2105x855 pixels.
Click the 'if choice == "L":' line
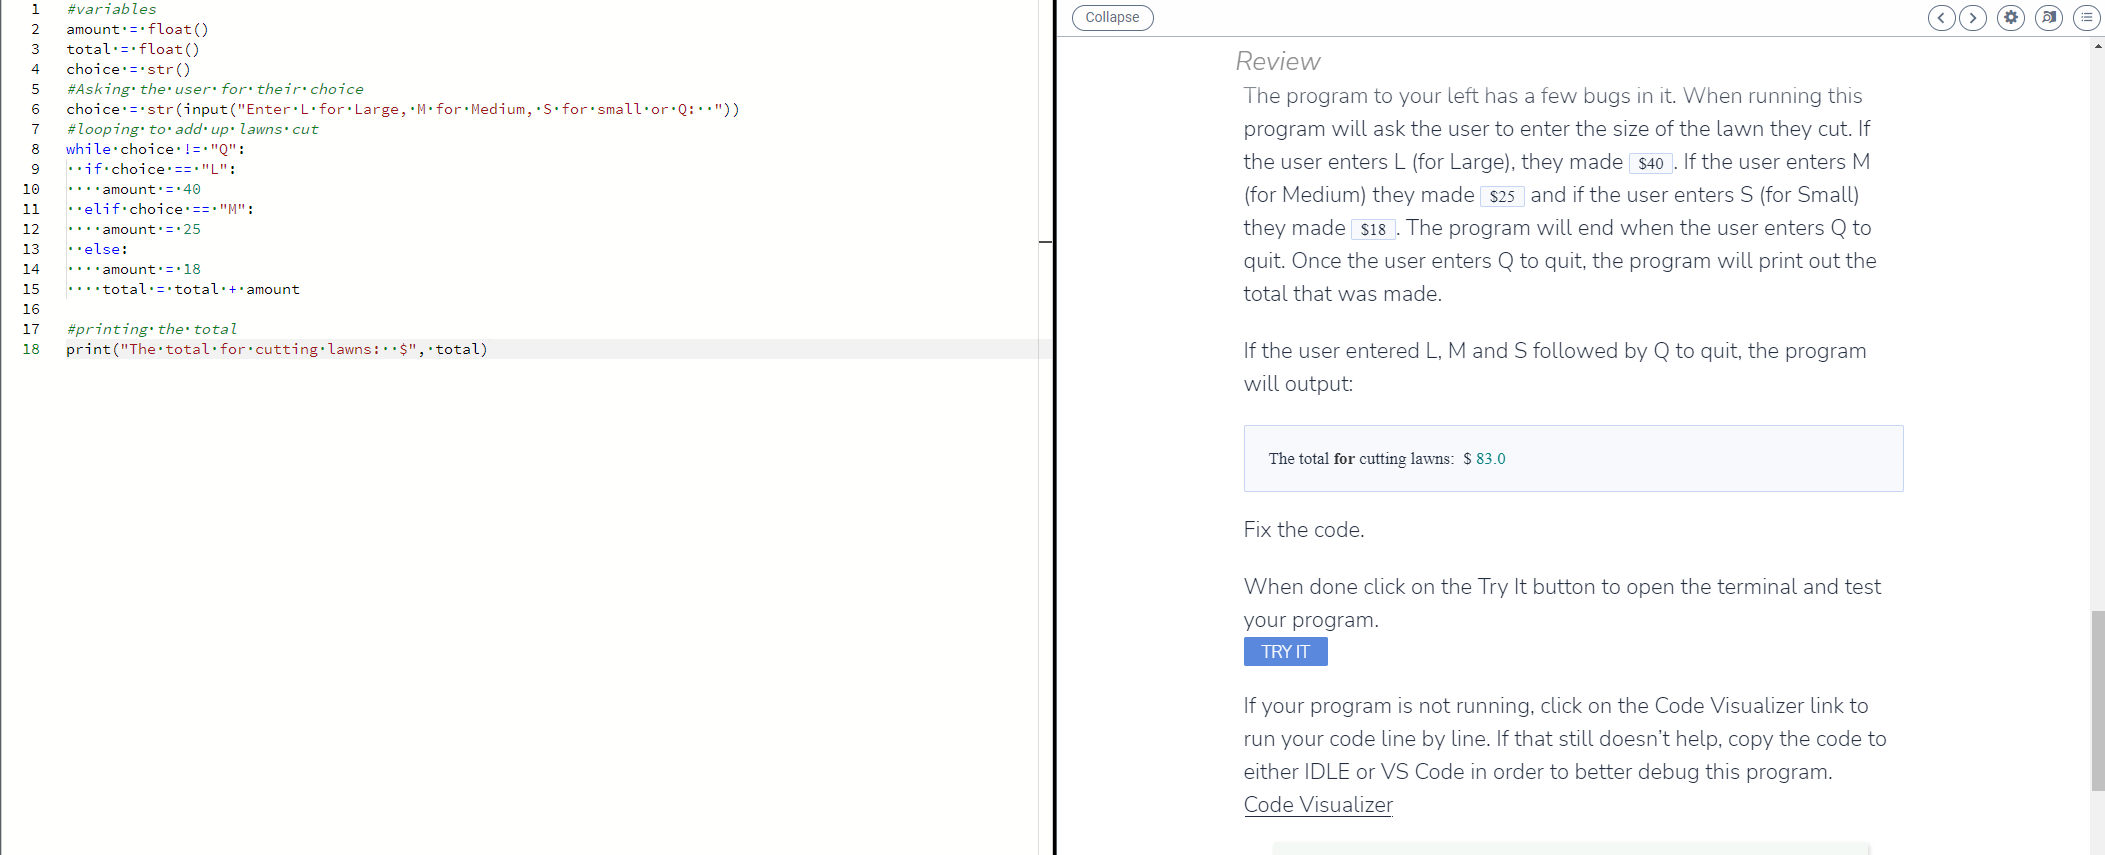[160, 169]
